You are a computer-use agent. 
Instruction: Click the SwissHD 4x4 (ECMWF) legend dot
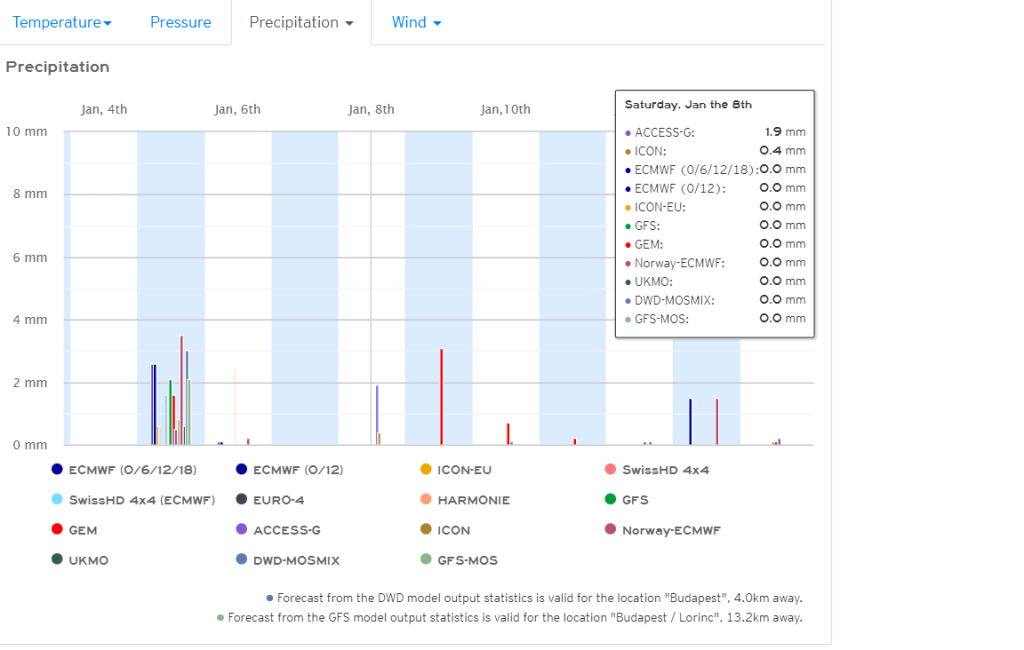click(58, 500)
